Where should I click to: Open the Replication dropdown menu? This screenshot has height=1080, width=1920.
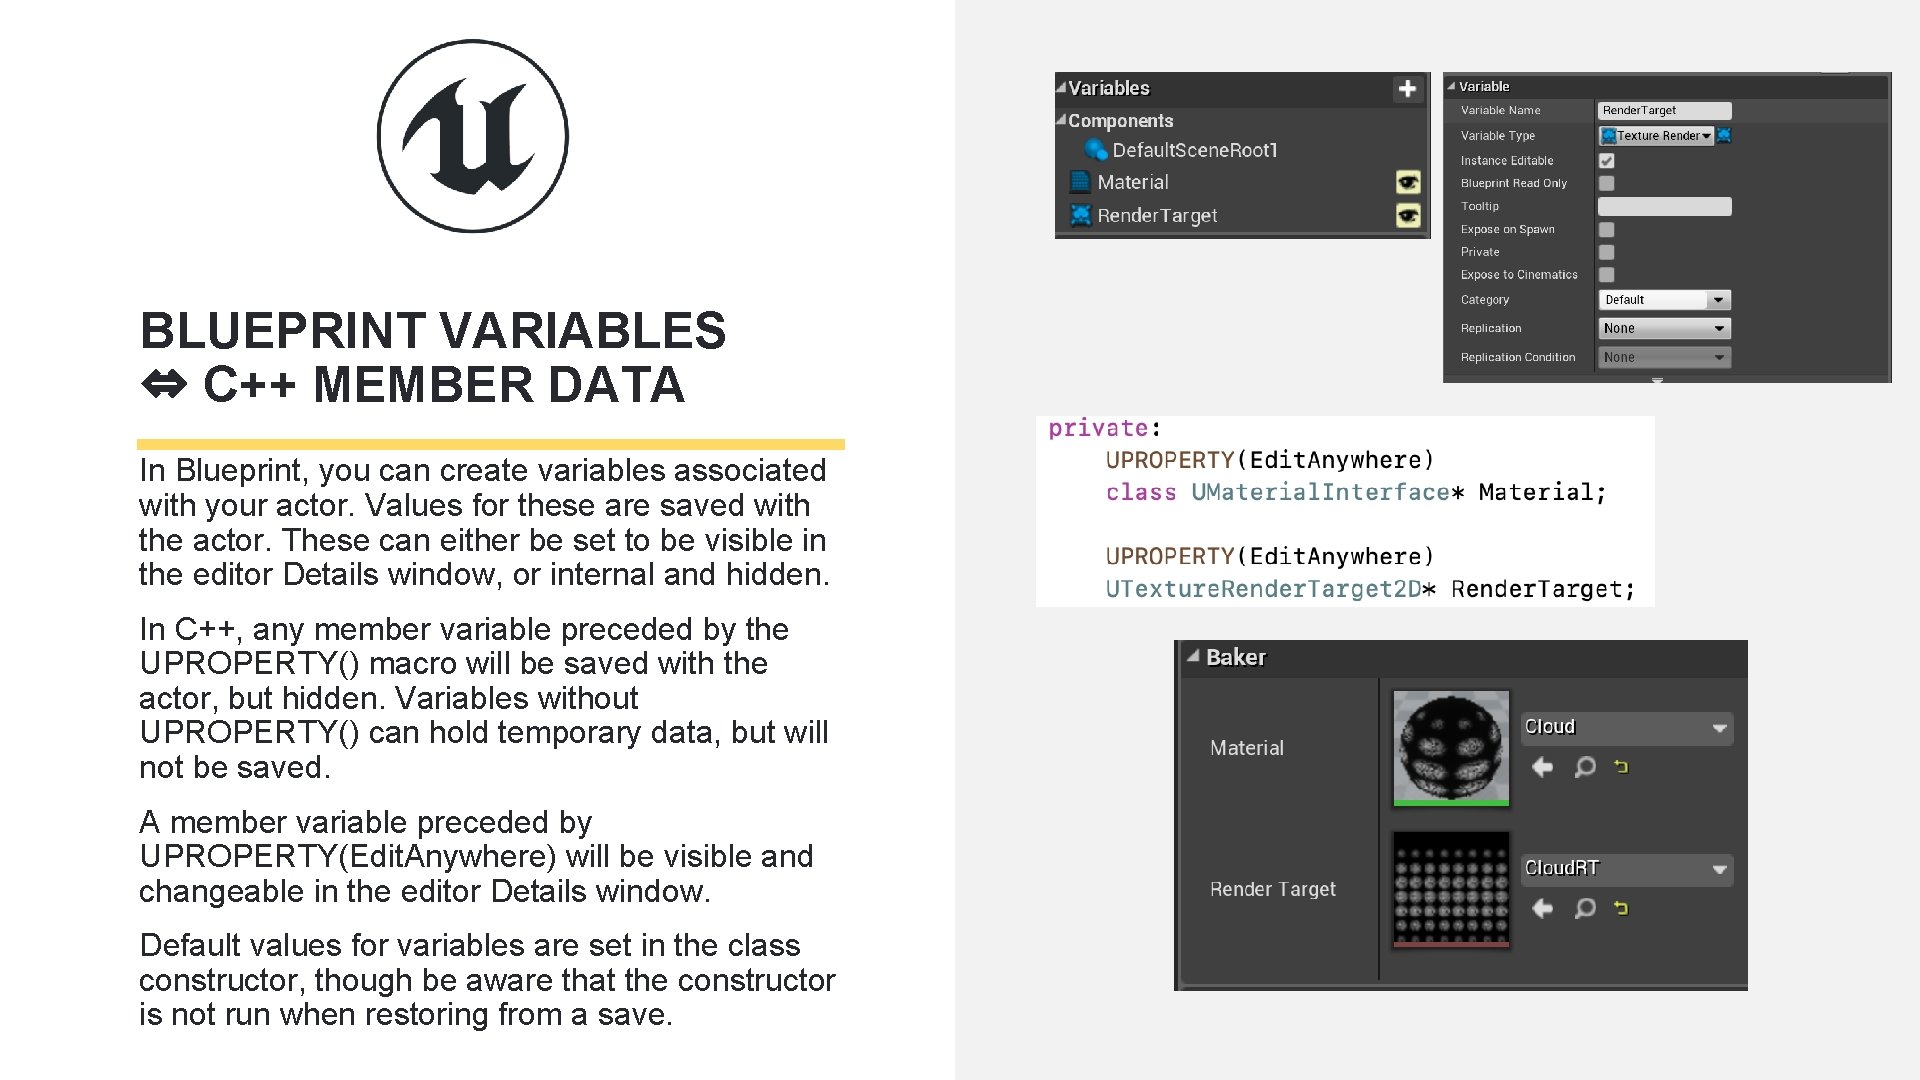pyautogui.click(x=1663, y=328)
